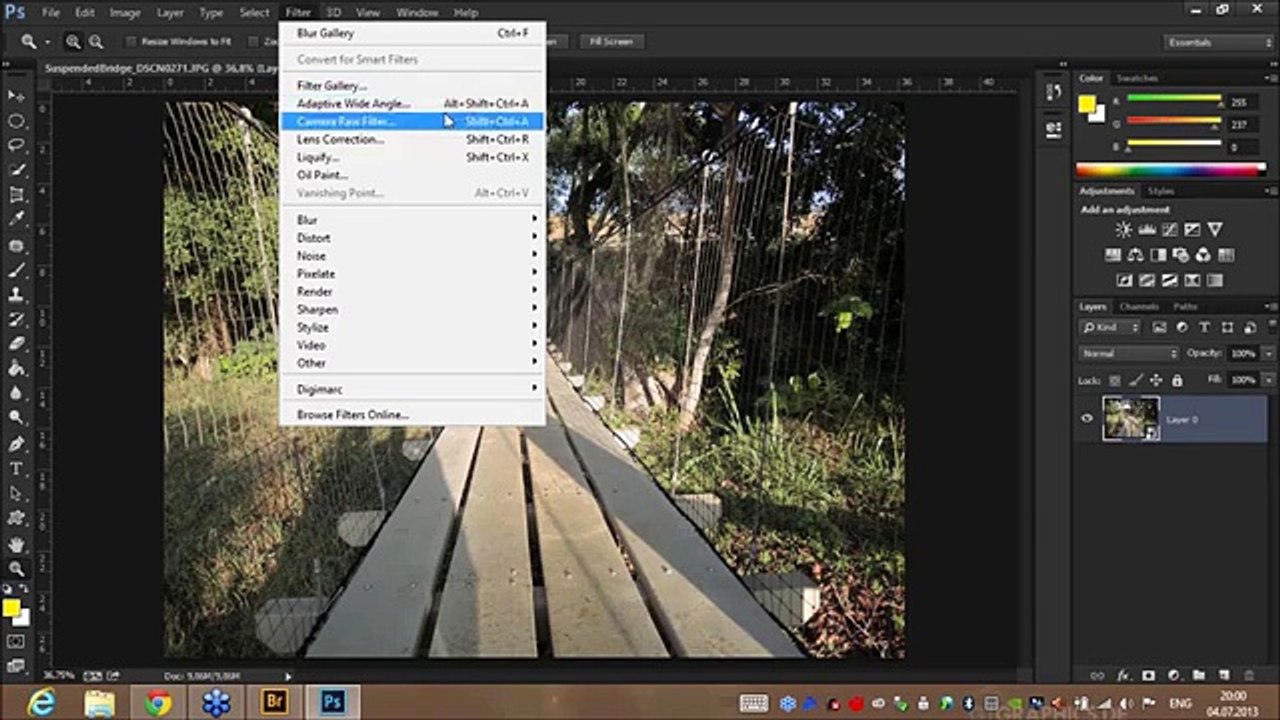This screenshot has height=720, width=1280.
Task: Choose Camera Raw Filter from menu
Action: 413,122
